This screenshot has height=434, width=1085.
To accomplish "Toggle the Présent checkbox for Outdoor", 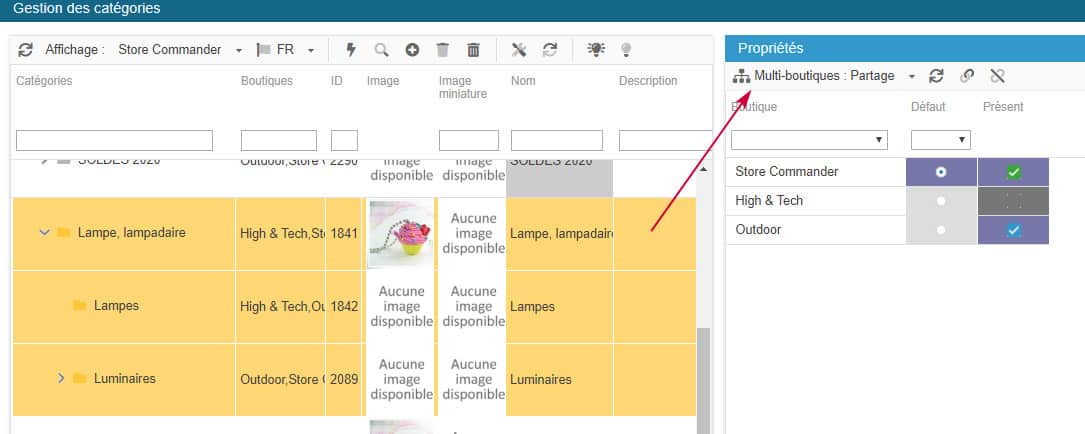I will click(x=1013, y=230).
